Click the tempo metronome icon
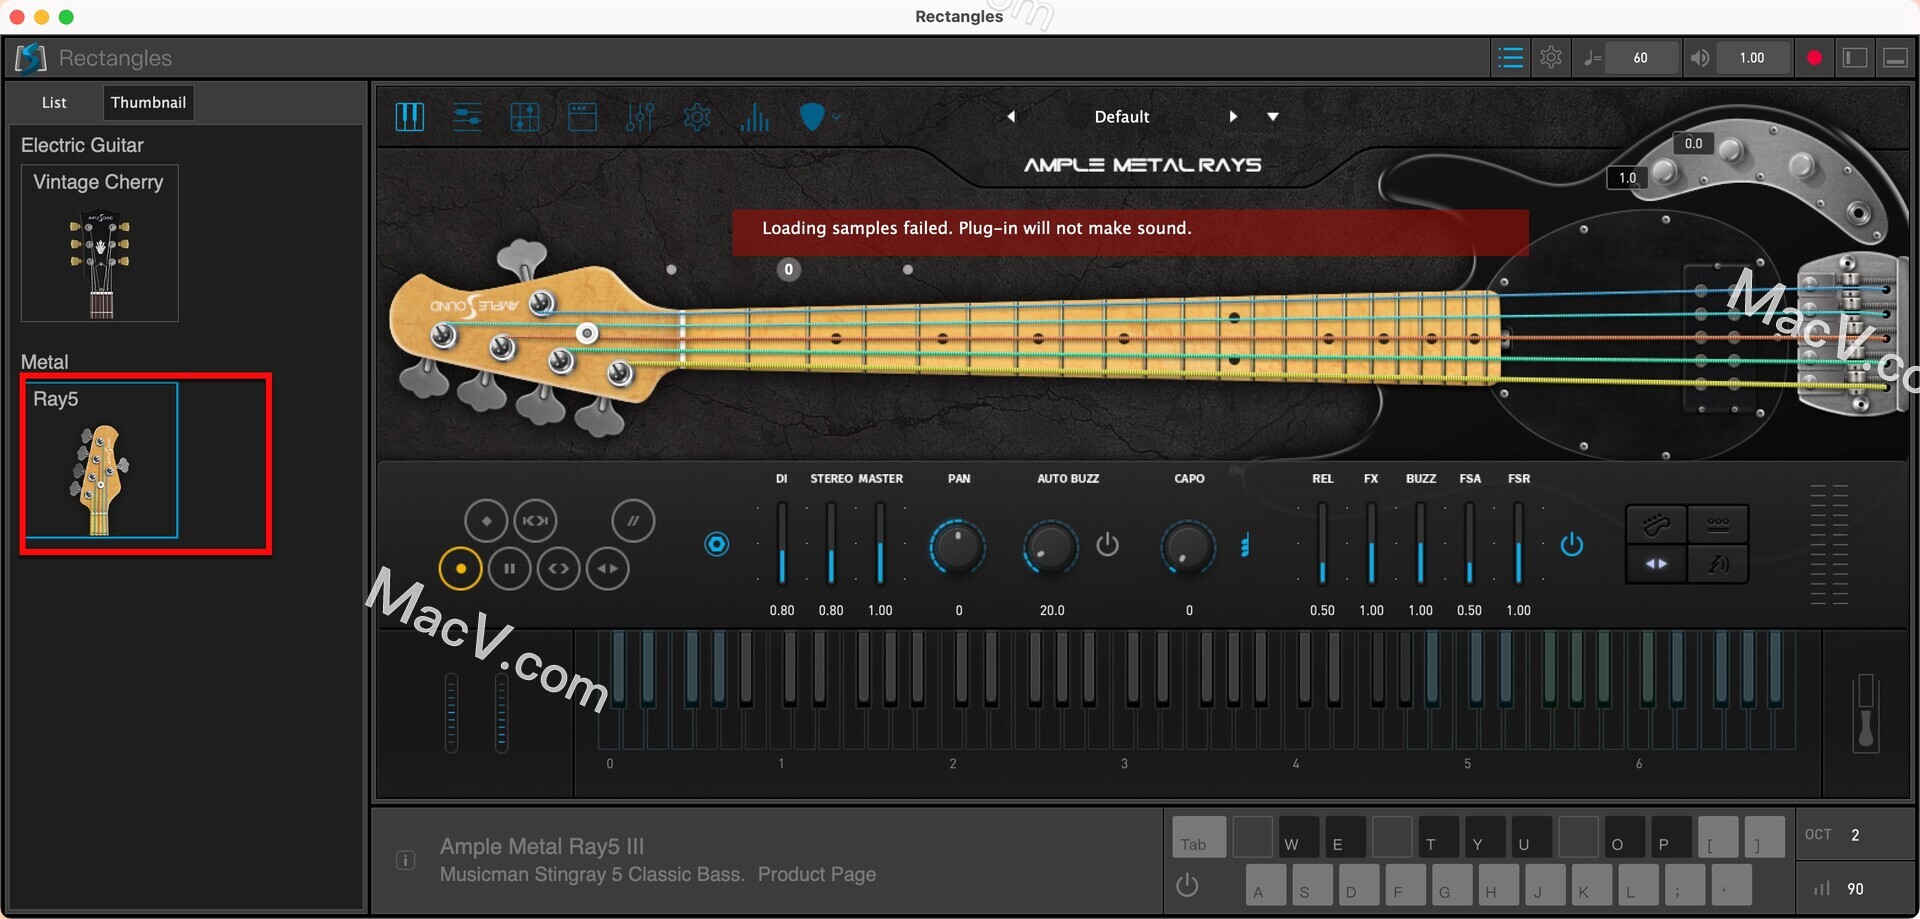Image resolution: width=1920 pixels, height=919 pixels. pyautogui.click(x=1593, y=58)
